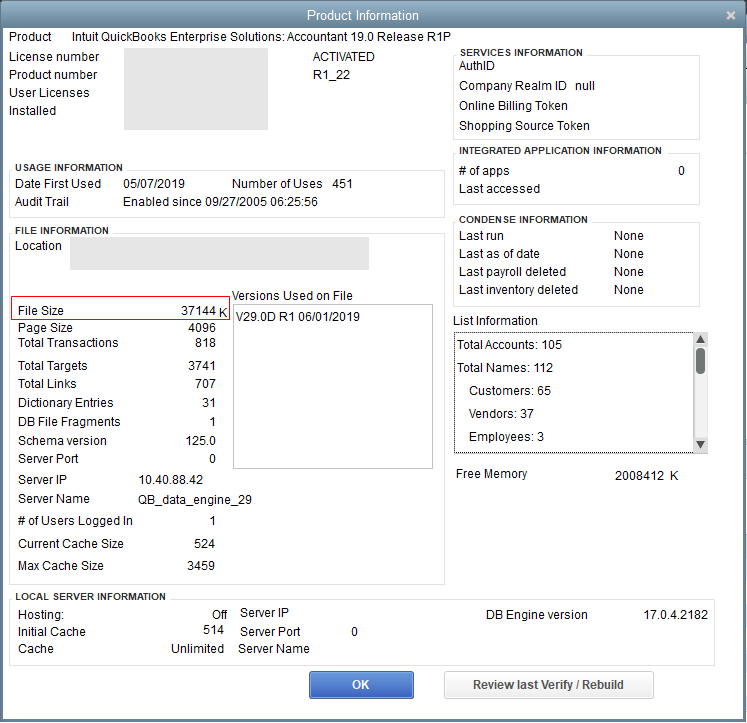The height and width of the screenshot is (723, 747).
Task: Close the Product Information dialog
Action: click(730, 16)
